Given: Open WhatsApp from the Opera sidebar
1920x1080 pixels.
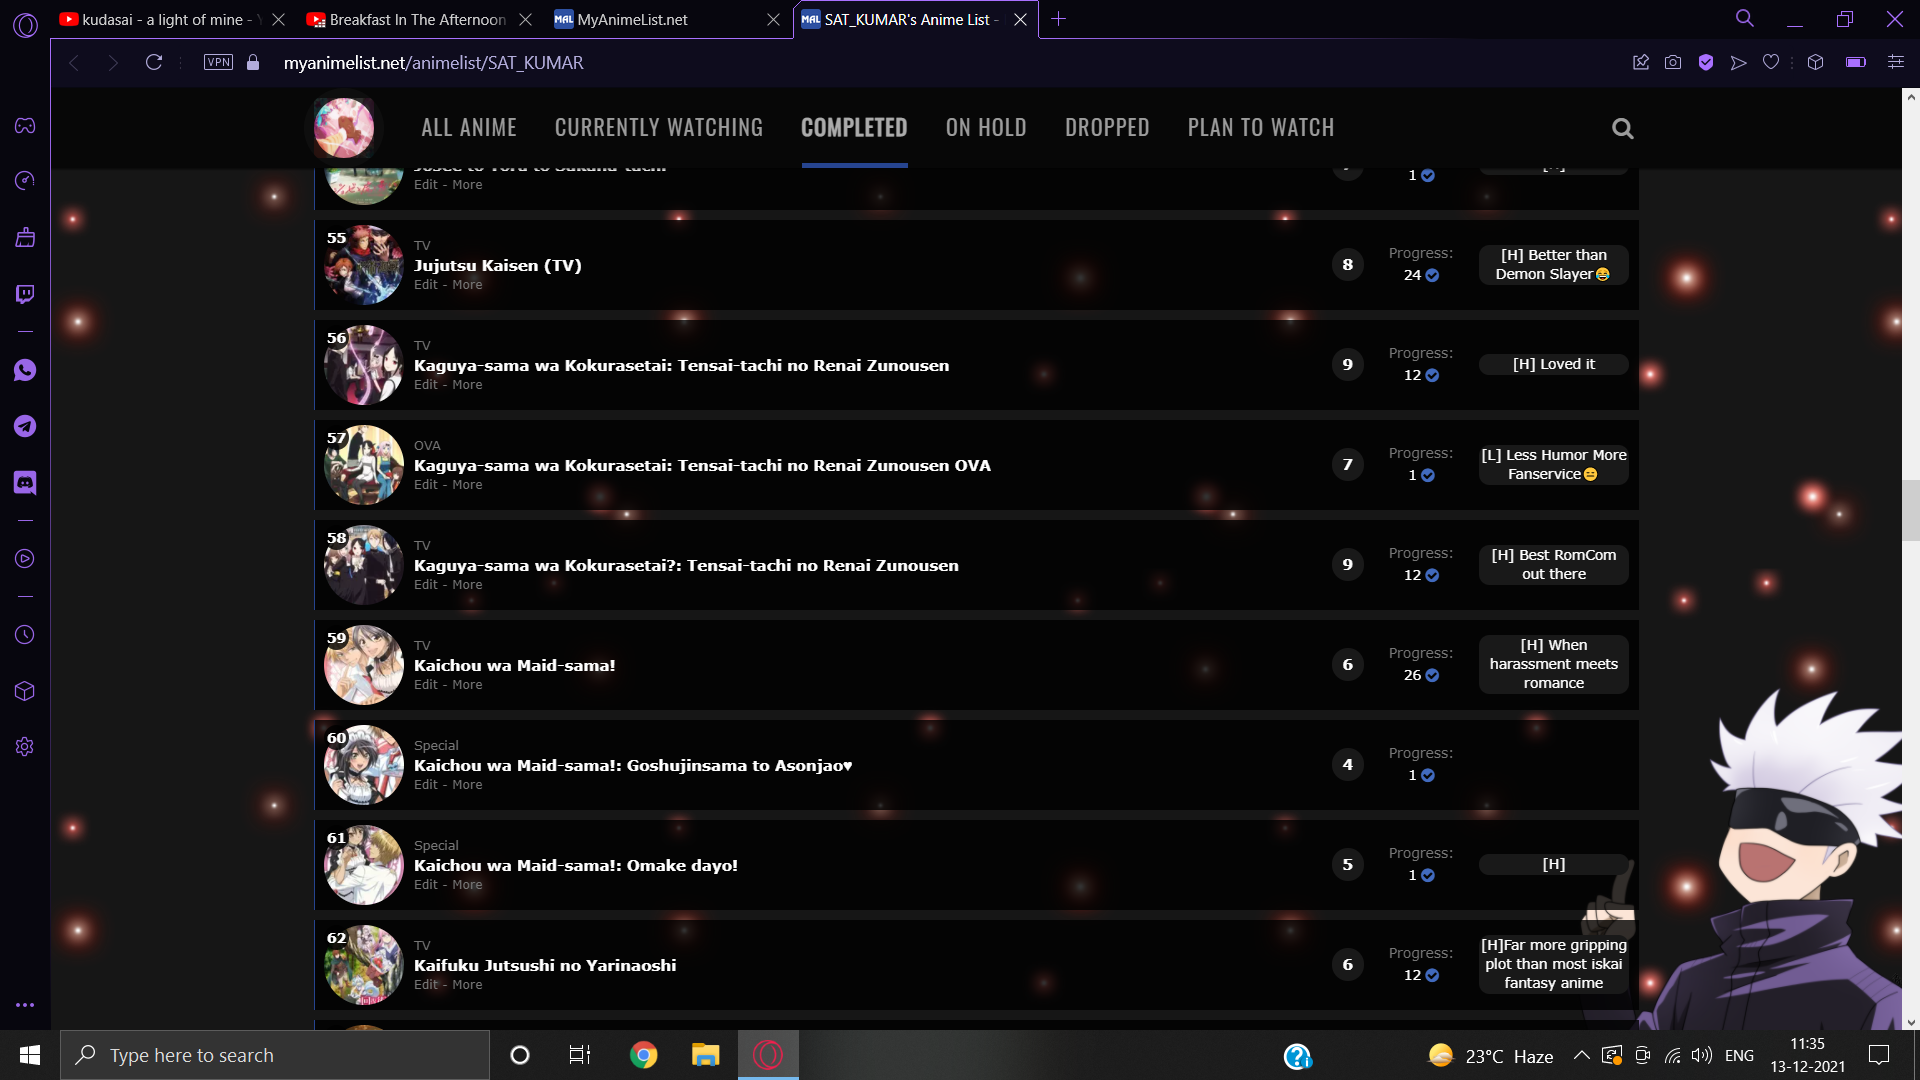Looking at the screenshot, I should click(25, 371).
